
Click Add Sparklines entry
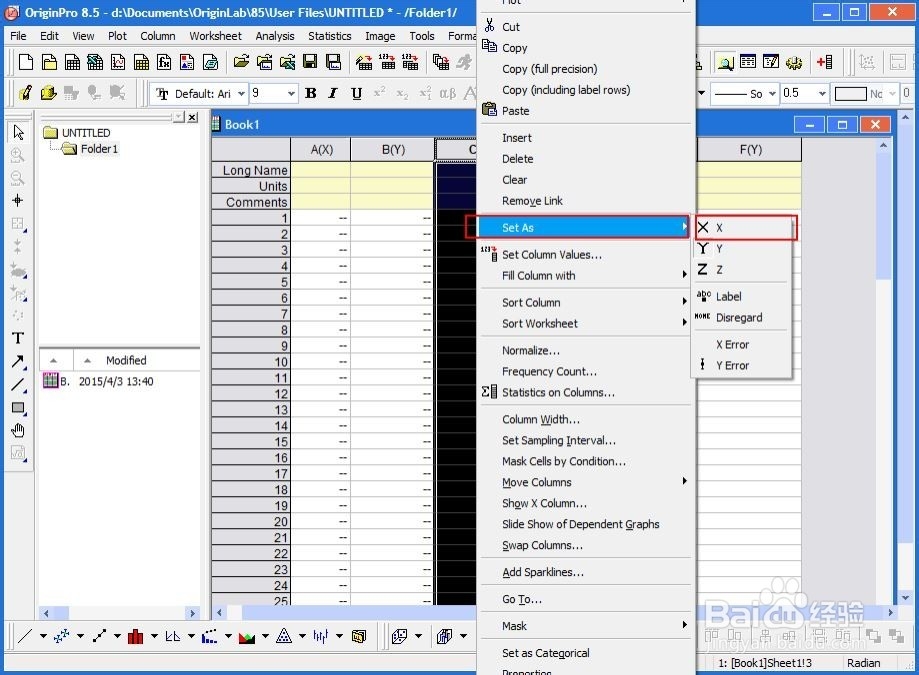coord(585,572)
